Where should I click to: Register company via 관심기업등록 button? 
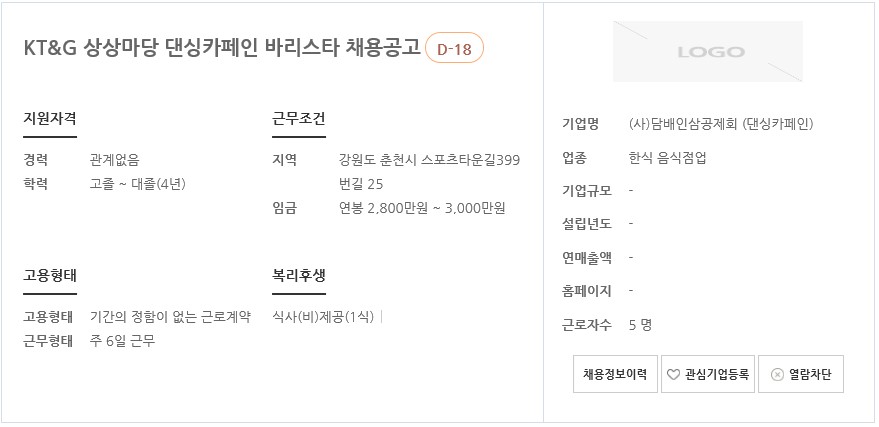pyautogui.click(x=708, y=374)
